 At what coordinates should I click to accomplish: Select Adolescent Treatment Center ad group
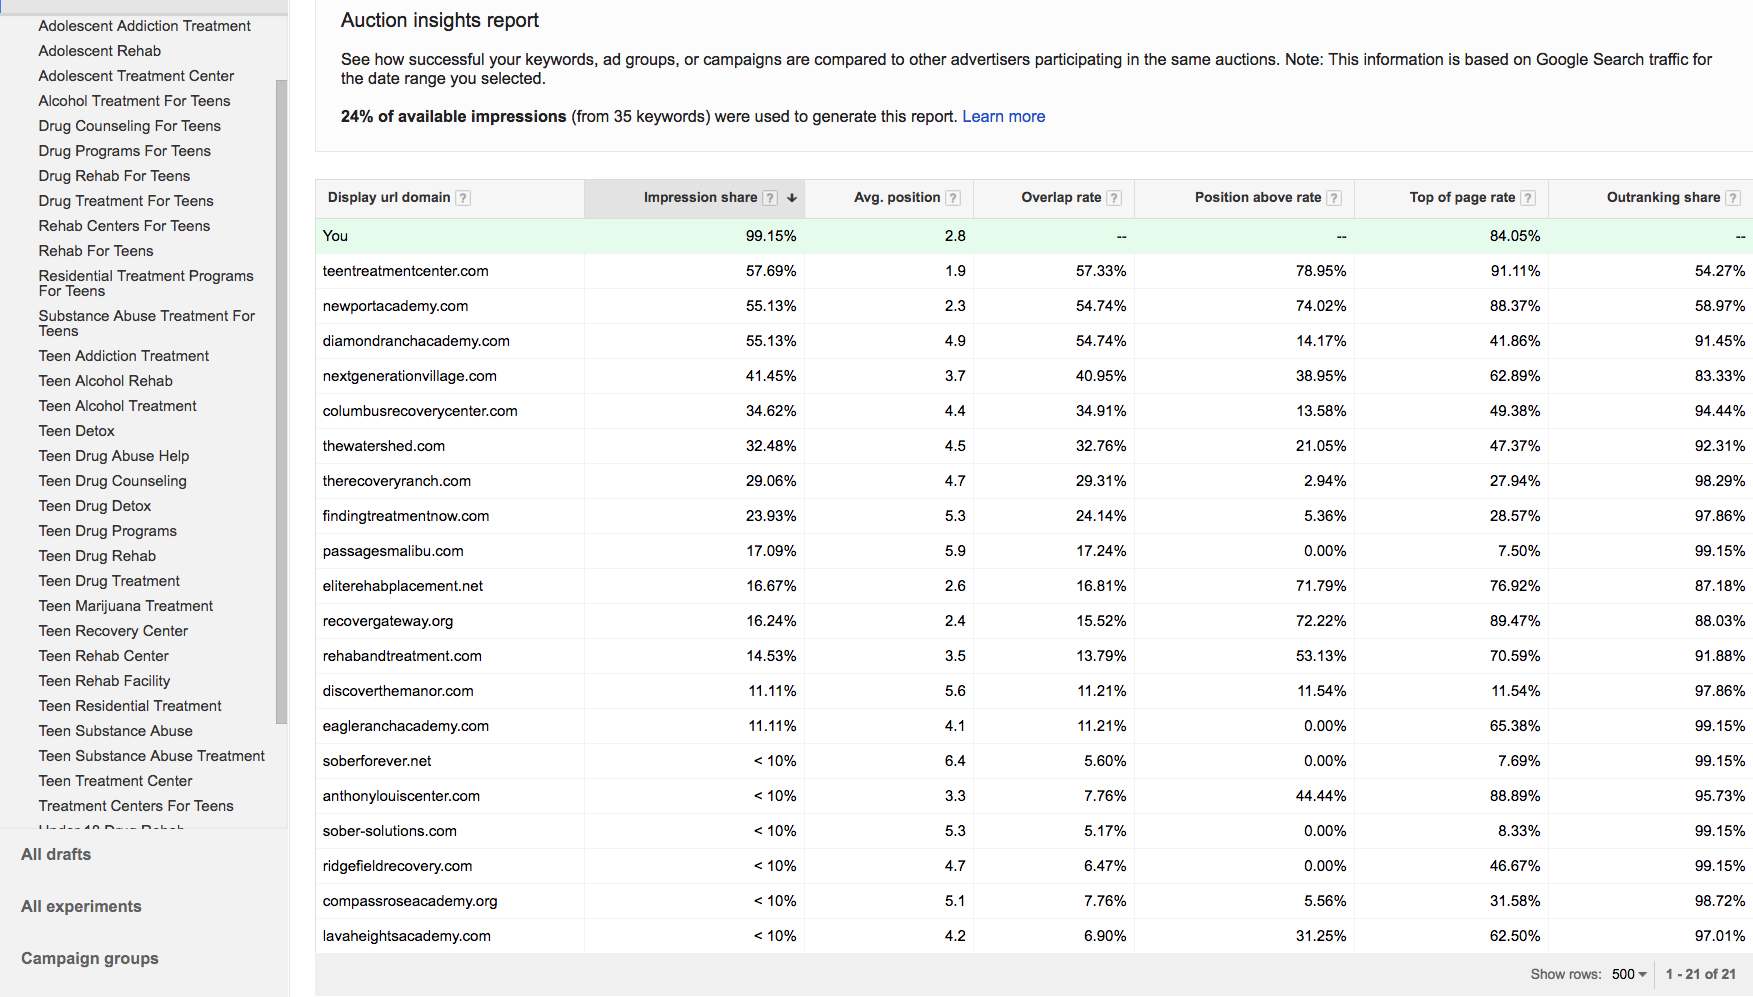[136, 76]
